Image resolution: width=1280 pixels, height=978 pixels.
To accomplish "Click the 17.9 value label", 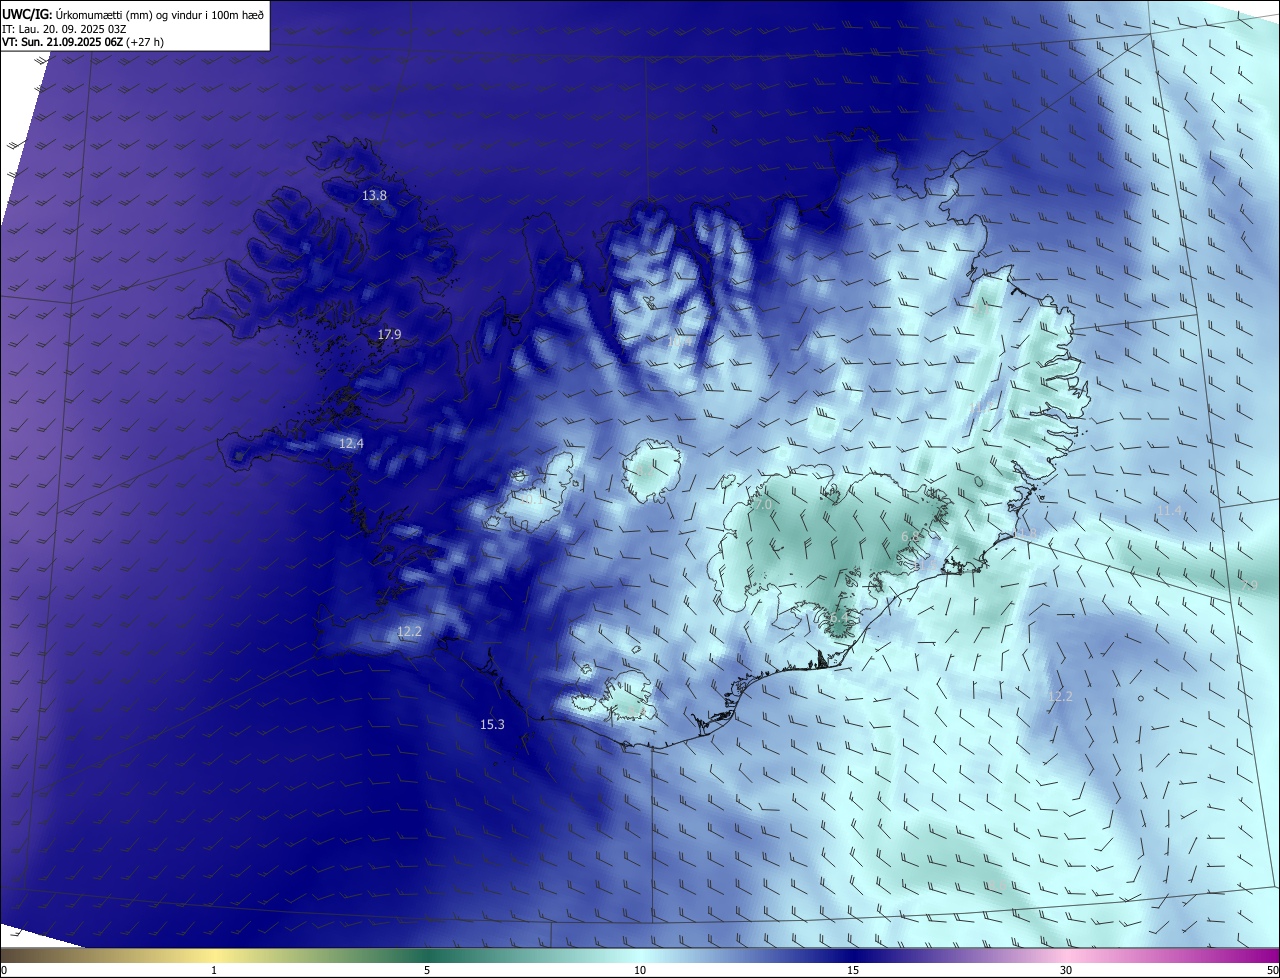I will (x=389, y=334).
